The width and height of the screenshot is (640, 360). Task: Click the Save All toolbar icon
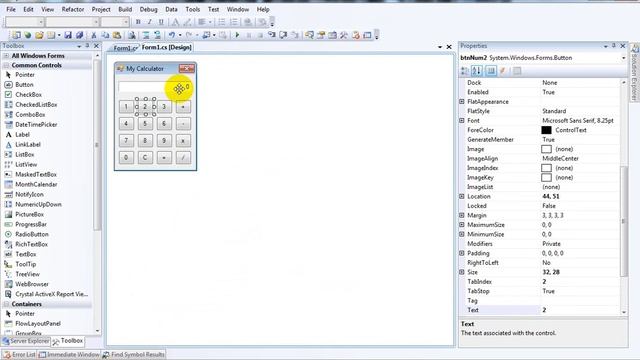[80, 35]
